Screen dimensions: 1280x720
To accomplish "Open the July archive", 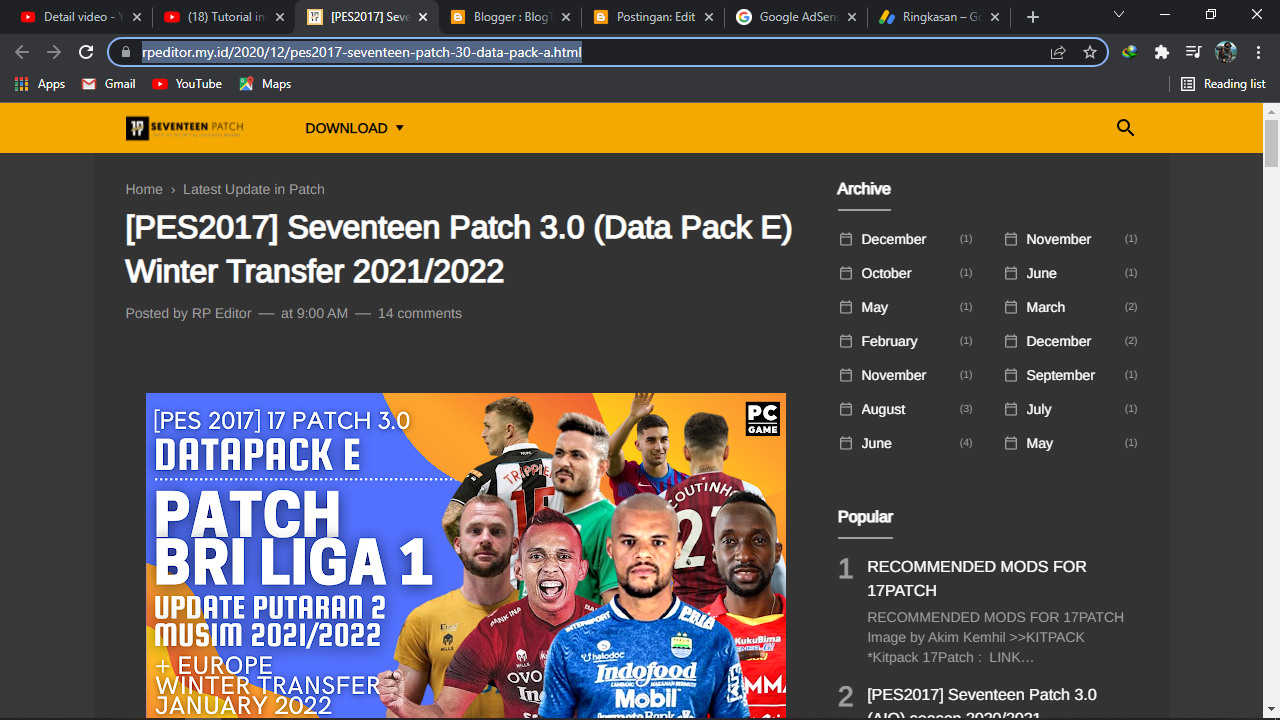I will click(1039, 409).
